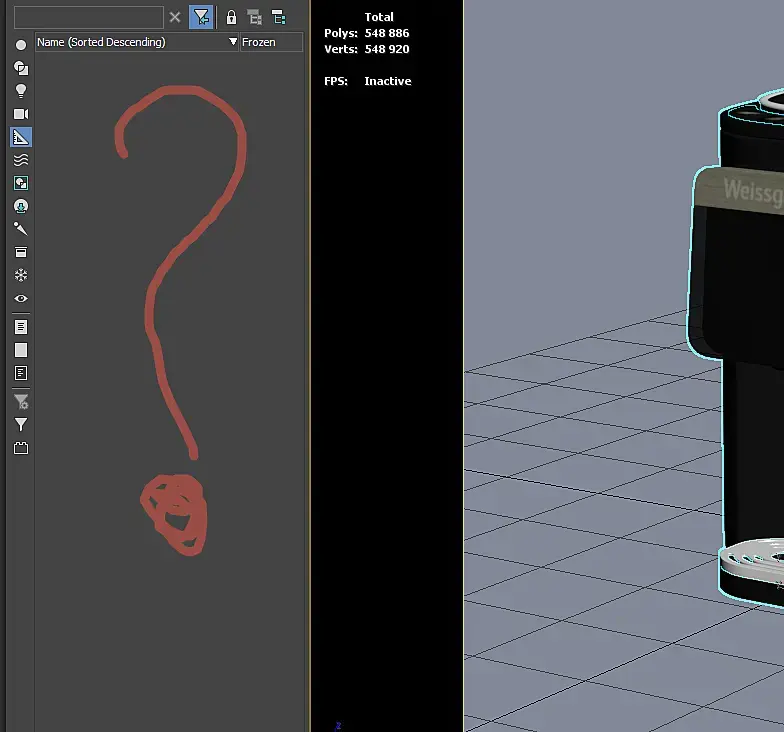The height and width of the screenshot is (732, 784).
Task: Toggle Display Hidden Objects eye icon
Action: pos(20,298)
